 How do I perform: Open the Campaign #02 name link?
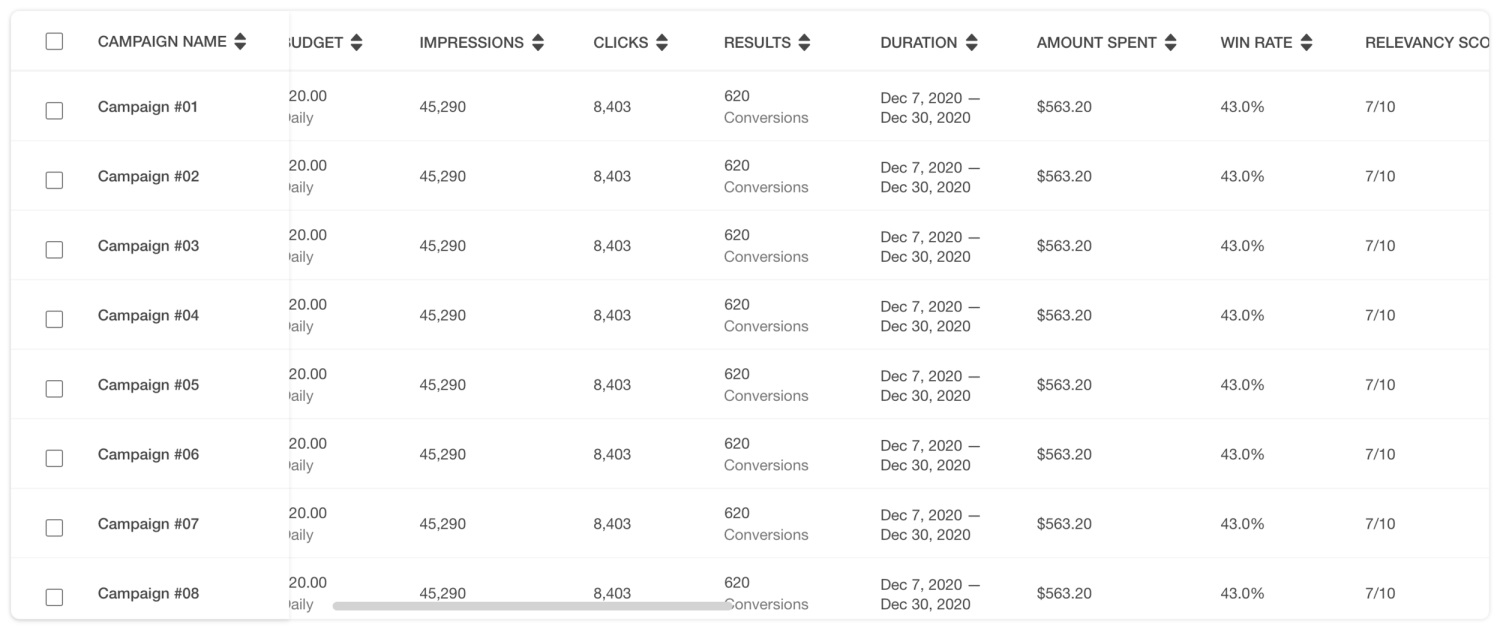[148, 177]
